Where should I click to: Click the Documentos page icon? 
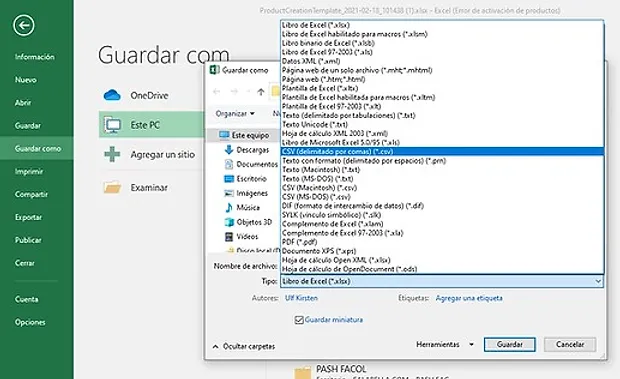click(229, 164)
